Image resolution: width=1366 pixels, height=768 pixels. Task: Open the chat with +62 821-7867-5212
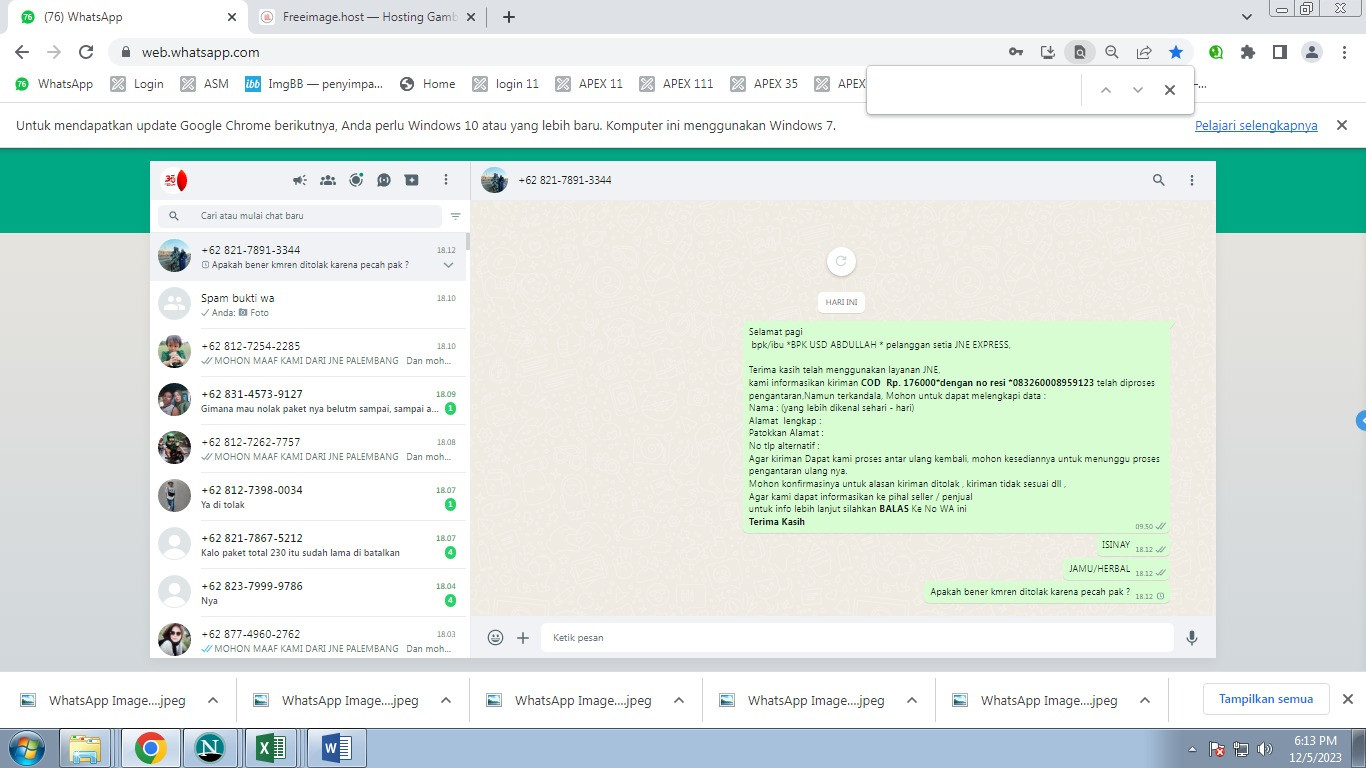[x=308, y=545]
